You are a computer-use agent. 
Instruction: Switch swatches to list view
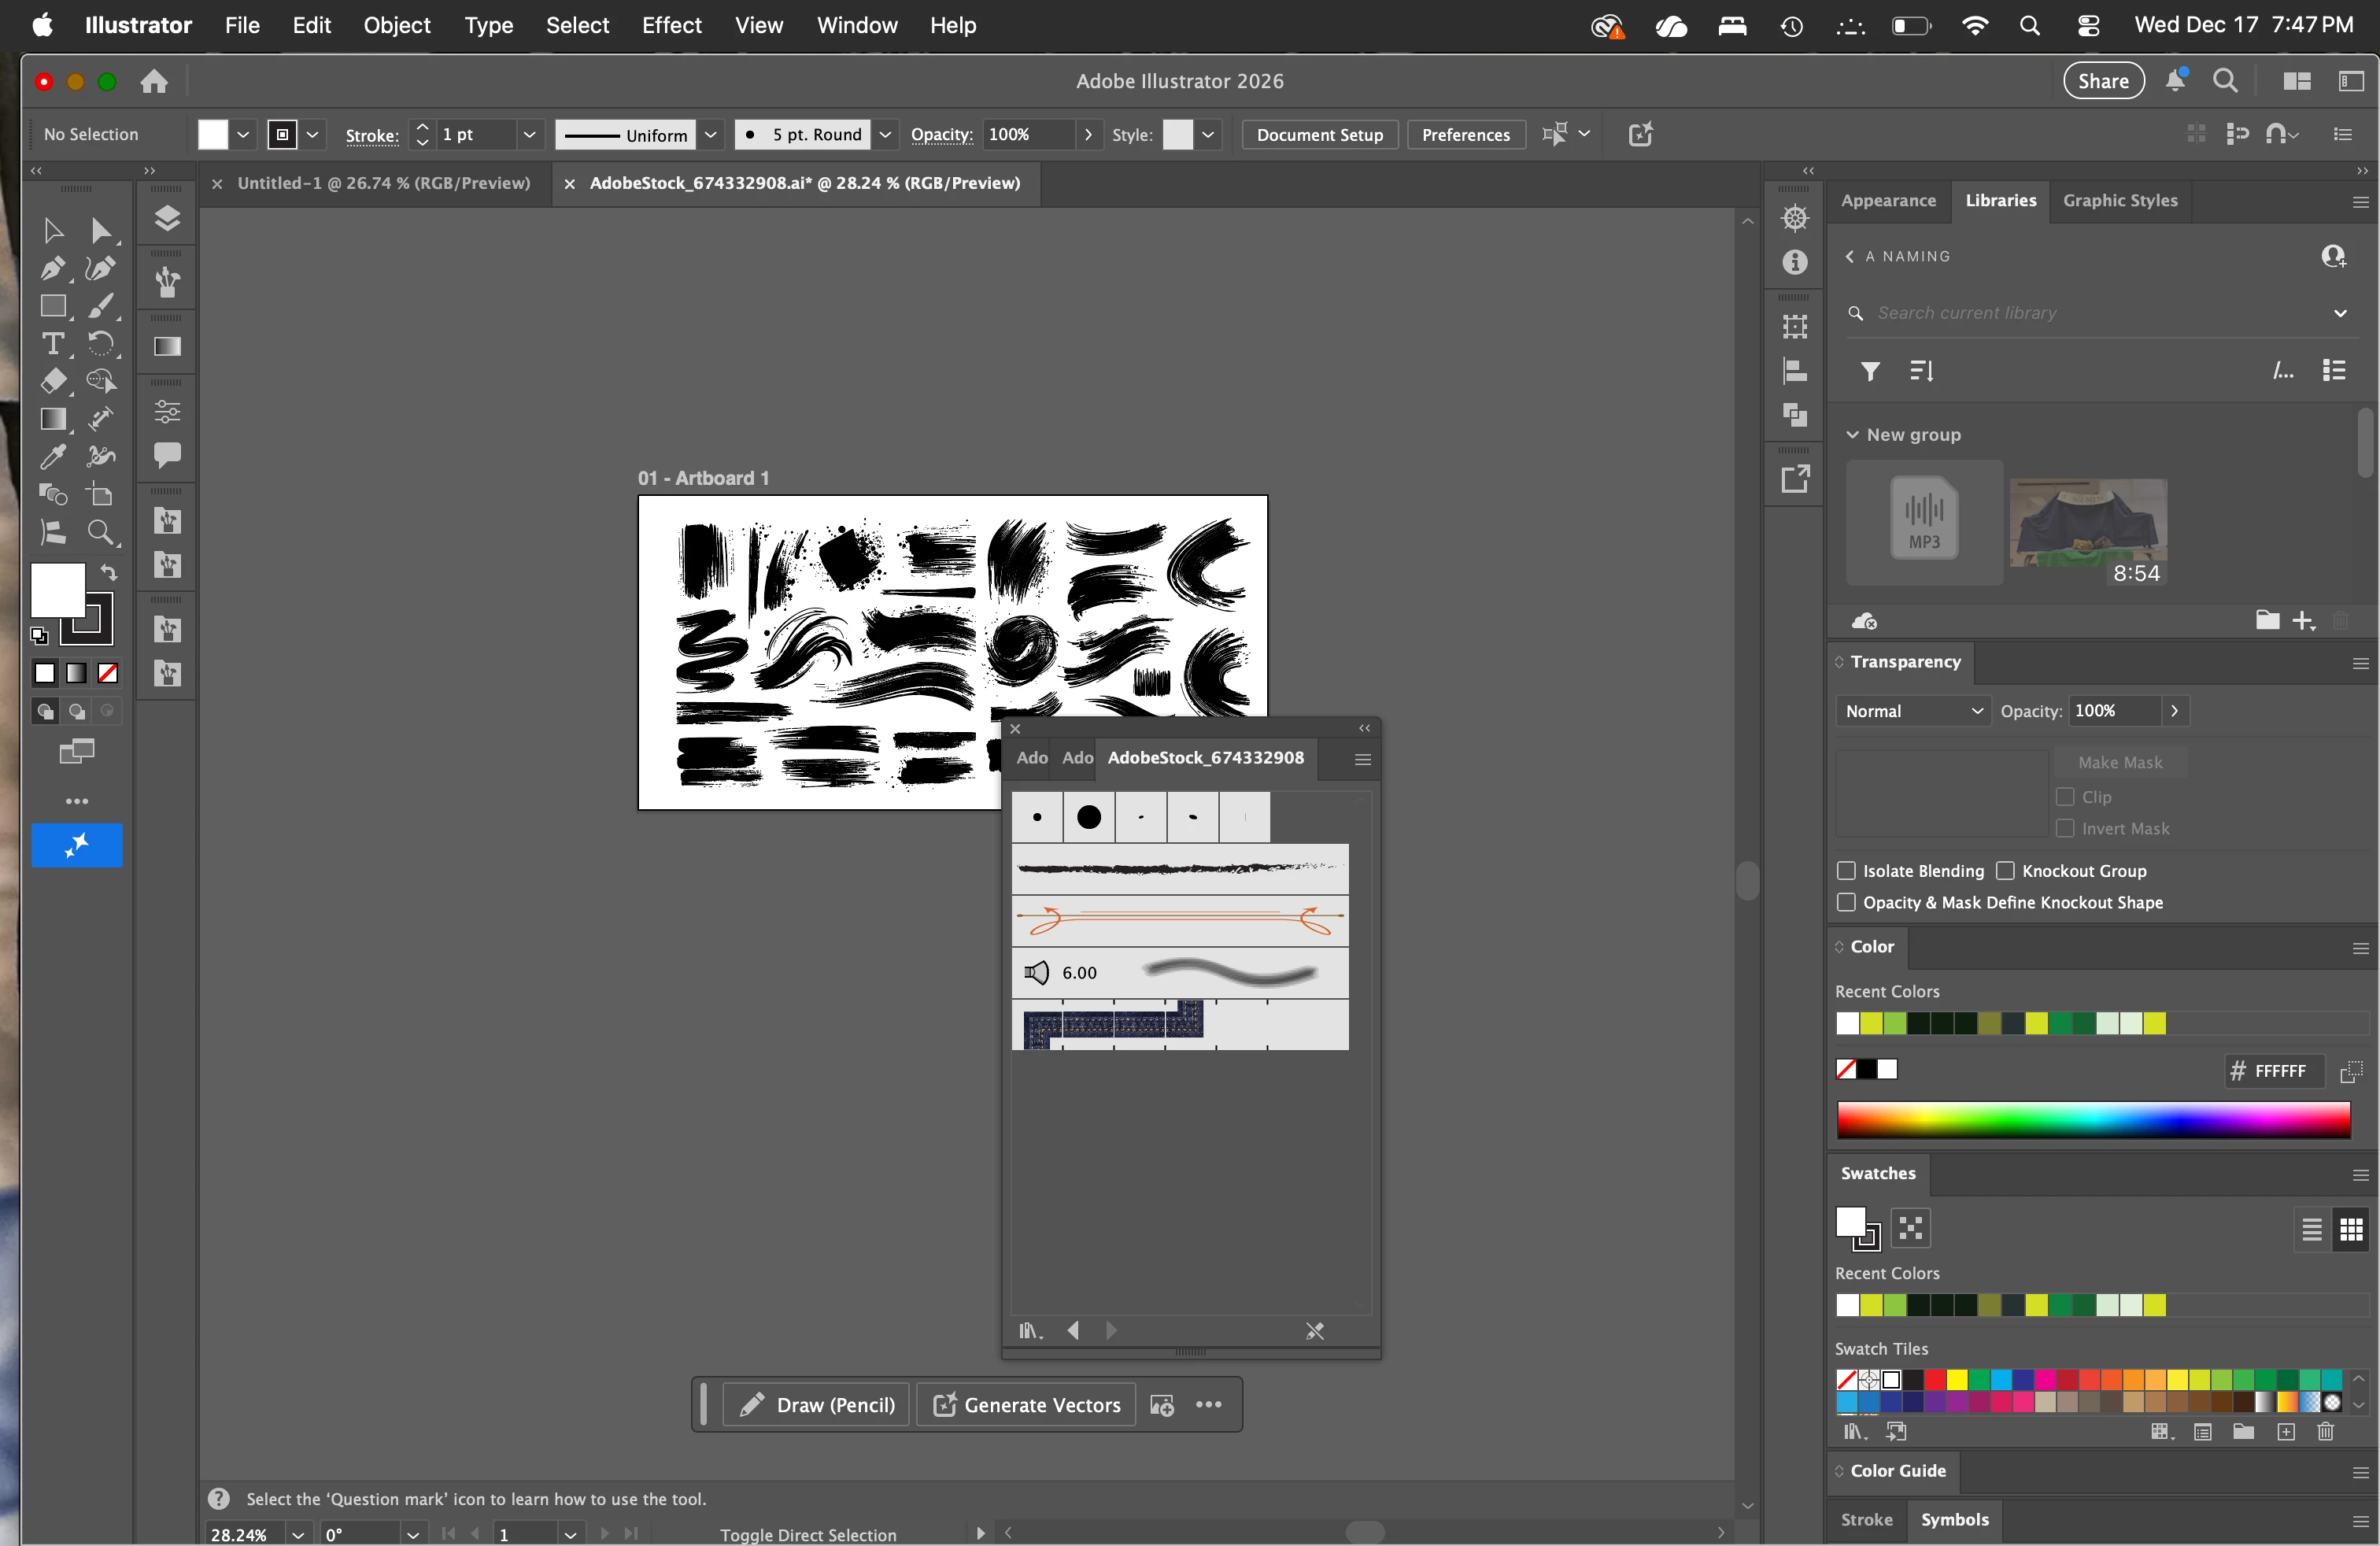coord(2312,1229)
